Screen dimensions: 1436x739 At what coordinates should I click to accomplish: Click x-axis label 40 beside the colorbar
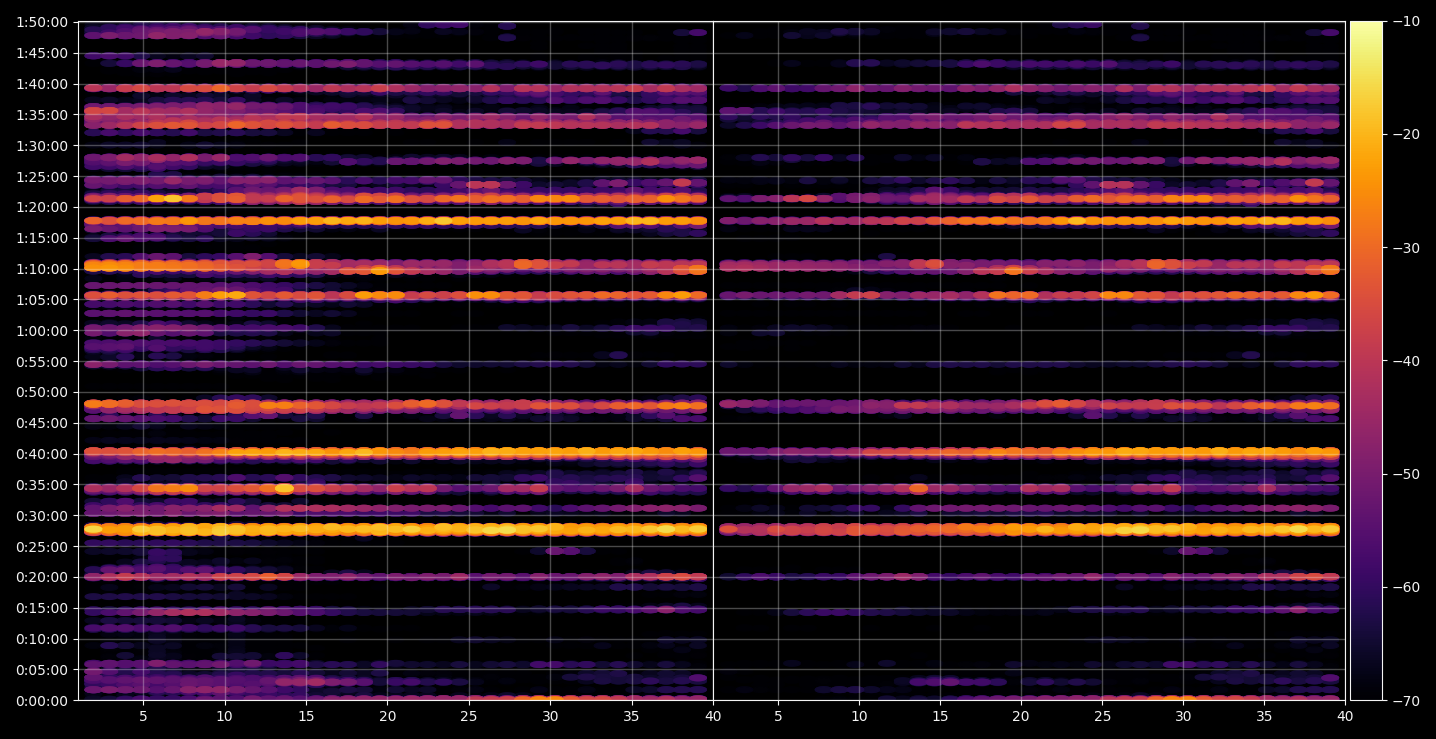[1346, 716]
